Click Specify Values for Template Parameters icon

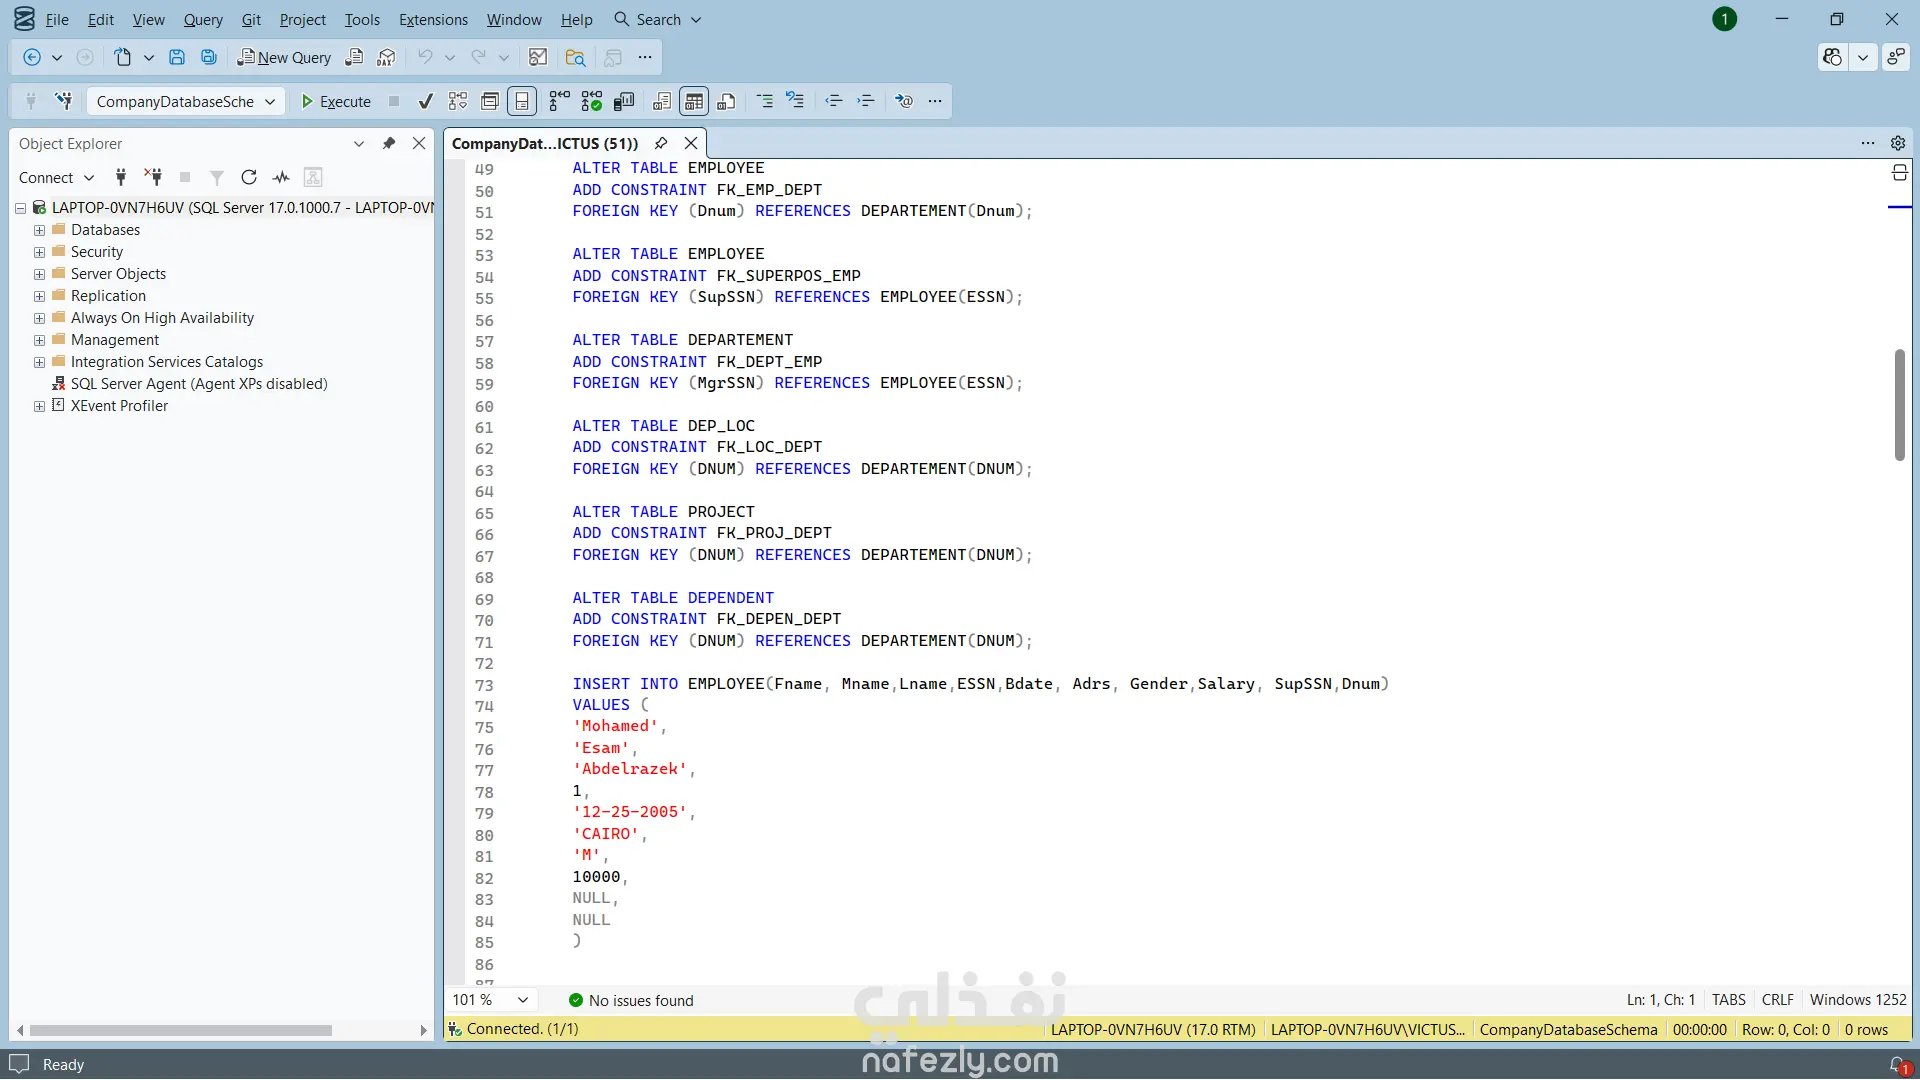[x=904, y=101]
